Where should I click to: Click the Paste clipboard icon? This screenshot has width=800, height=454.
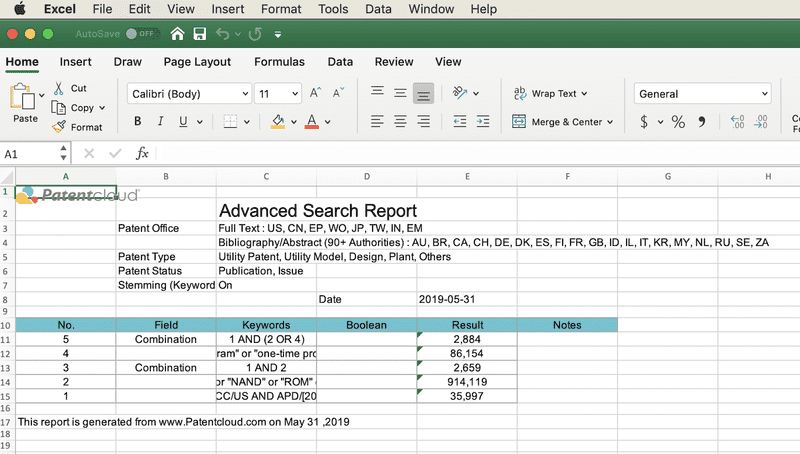(x=22, y=96)
